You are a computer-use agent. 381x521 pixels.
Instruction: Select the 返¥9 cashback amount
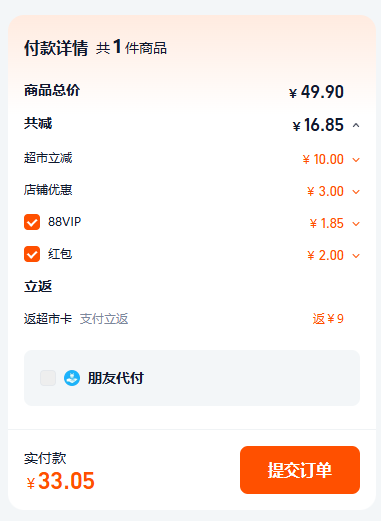click(328, 319)
